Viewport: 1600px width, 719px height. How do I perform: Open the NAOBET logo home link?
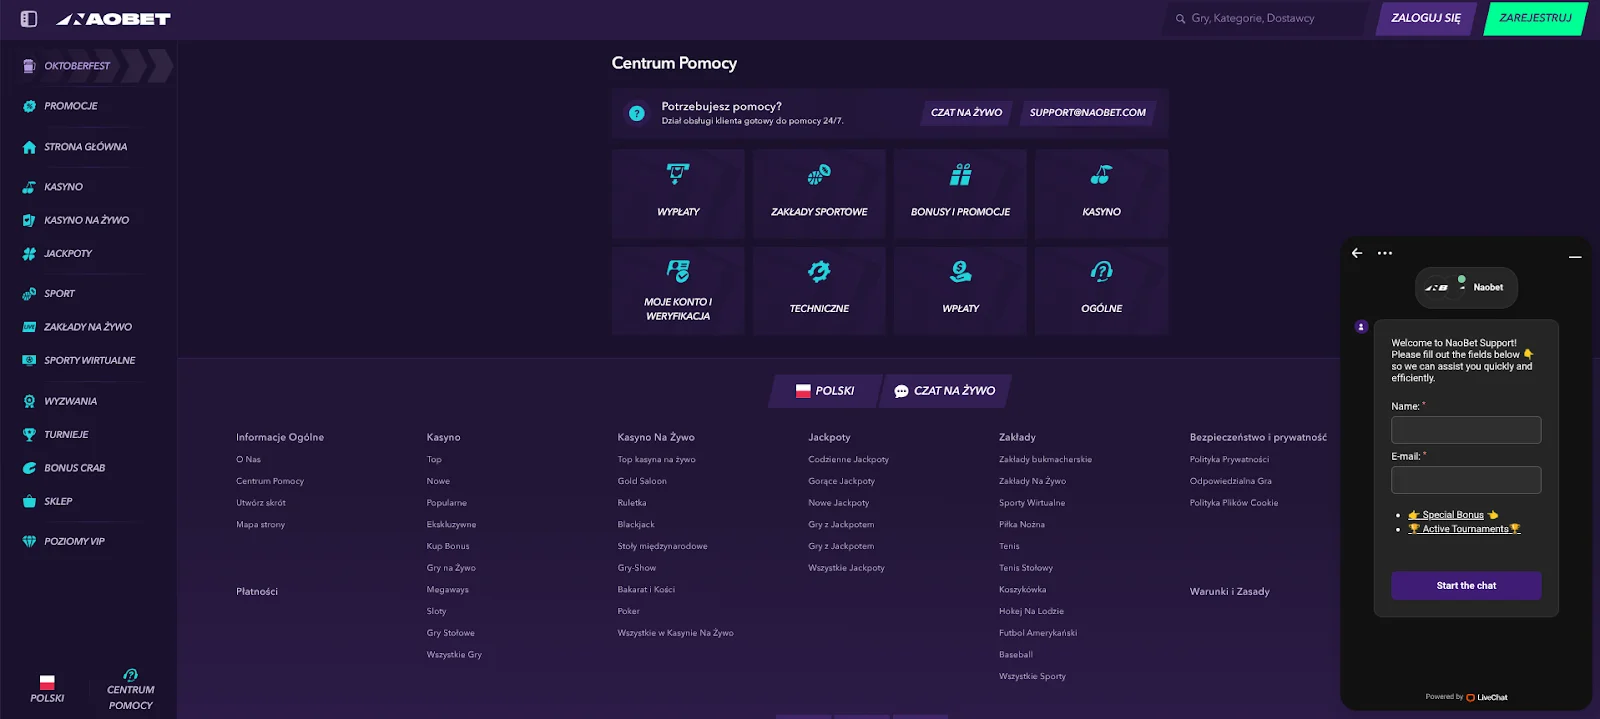(113, 19)
